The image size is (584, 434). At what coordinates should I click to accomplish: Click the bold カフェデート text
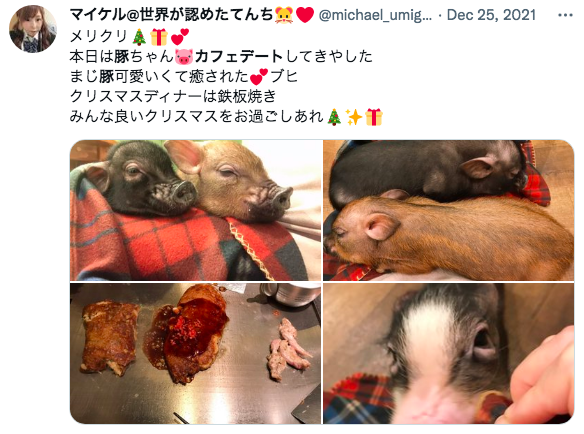point(238,57)
